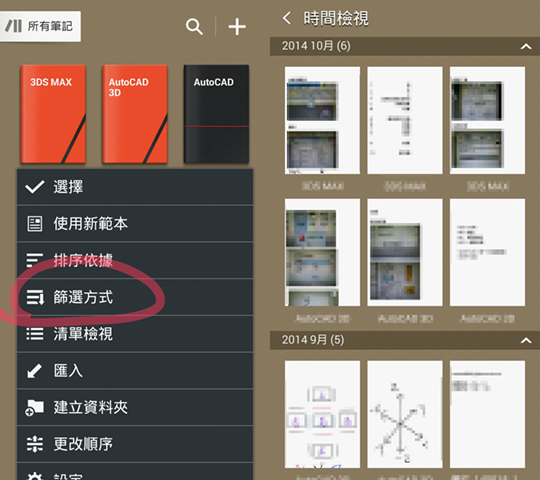This screenshot has height=480, width=540.
Task: Open the 排序依據 sort option
Action: tap(135, 260)
